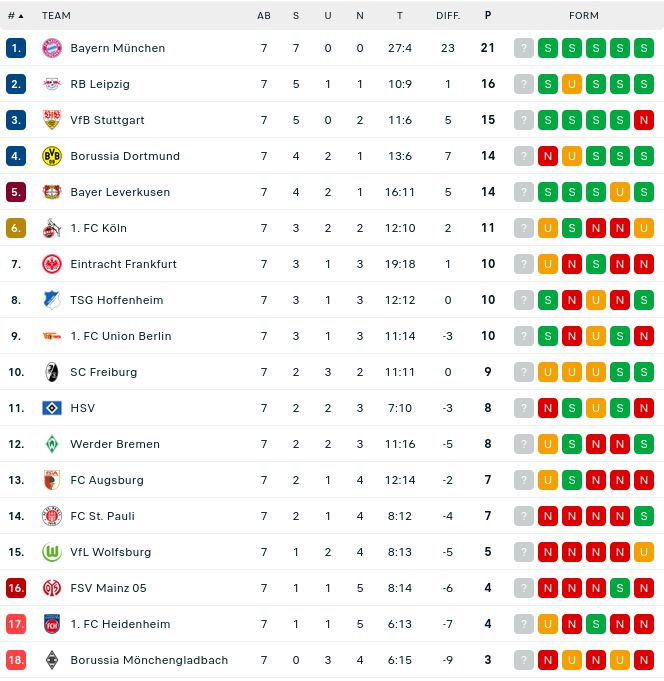664x681 pixels.
Task: Sort table by rank number column
Action: (15, 16)
